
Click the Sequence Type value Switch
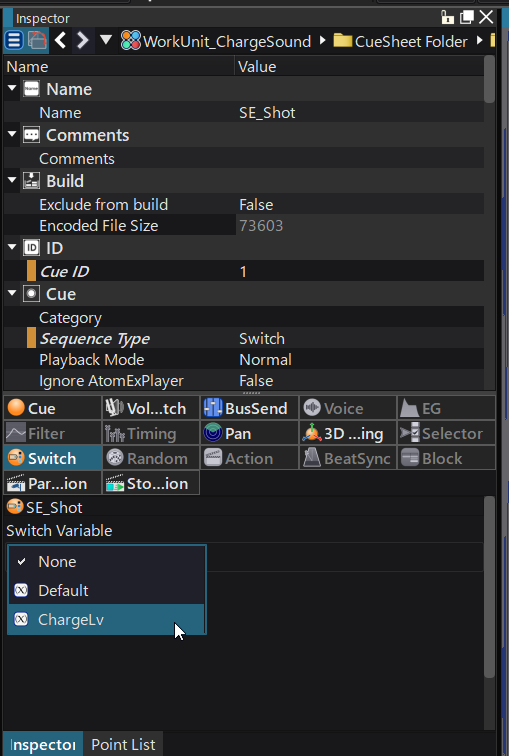click(262, 338)
